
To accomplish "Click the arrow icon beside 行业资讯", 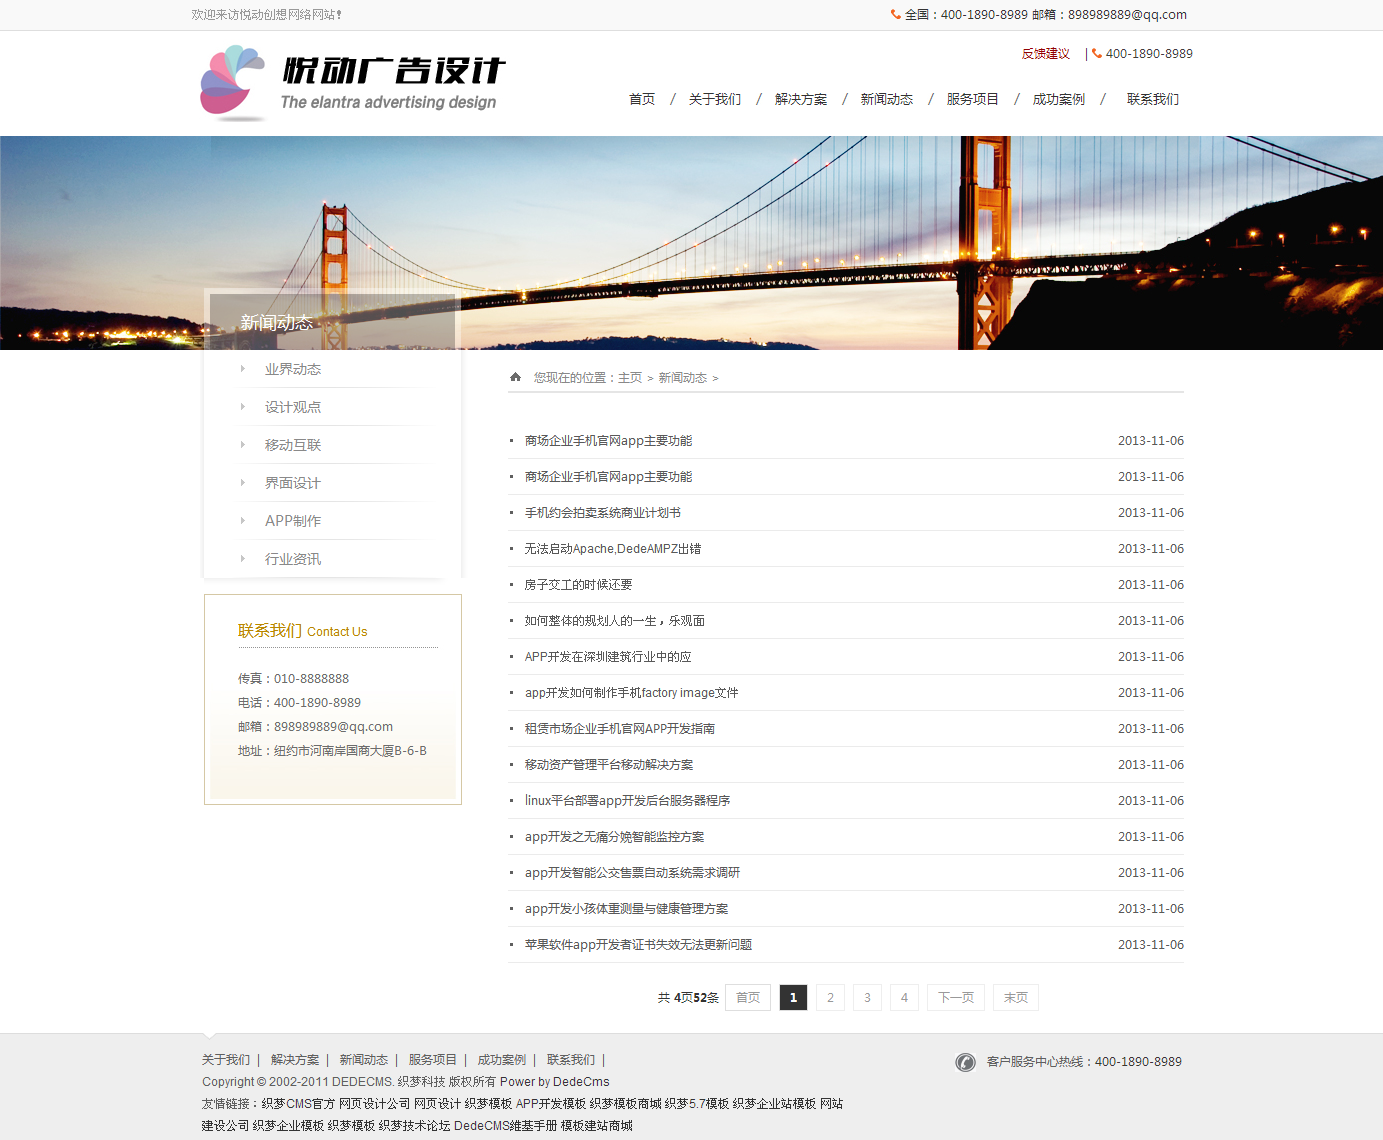I will [x=243, y=559].
